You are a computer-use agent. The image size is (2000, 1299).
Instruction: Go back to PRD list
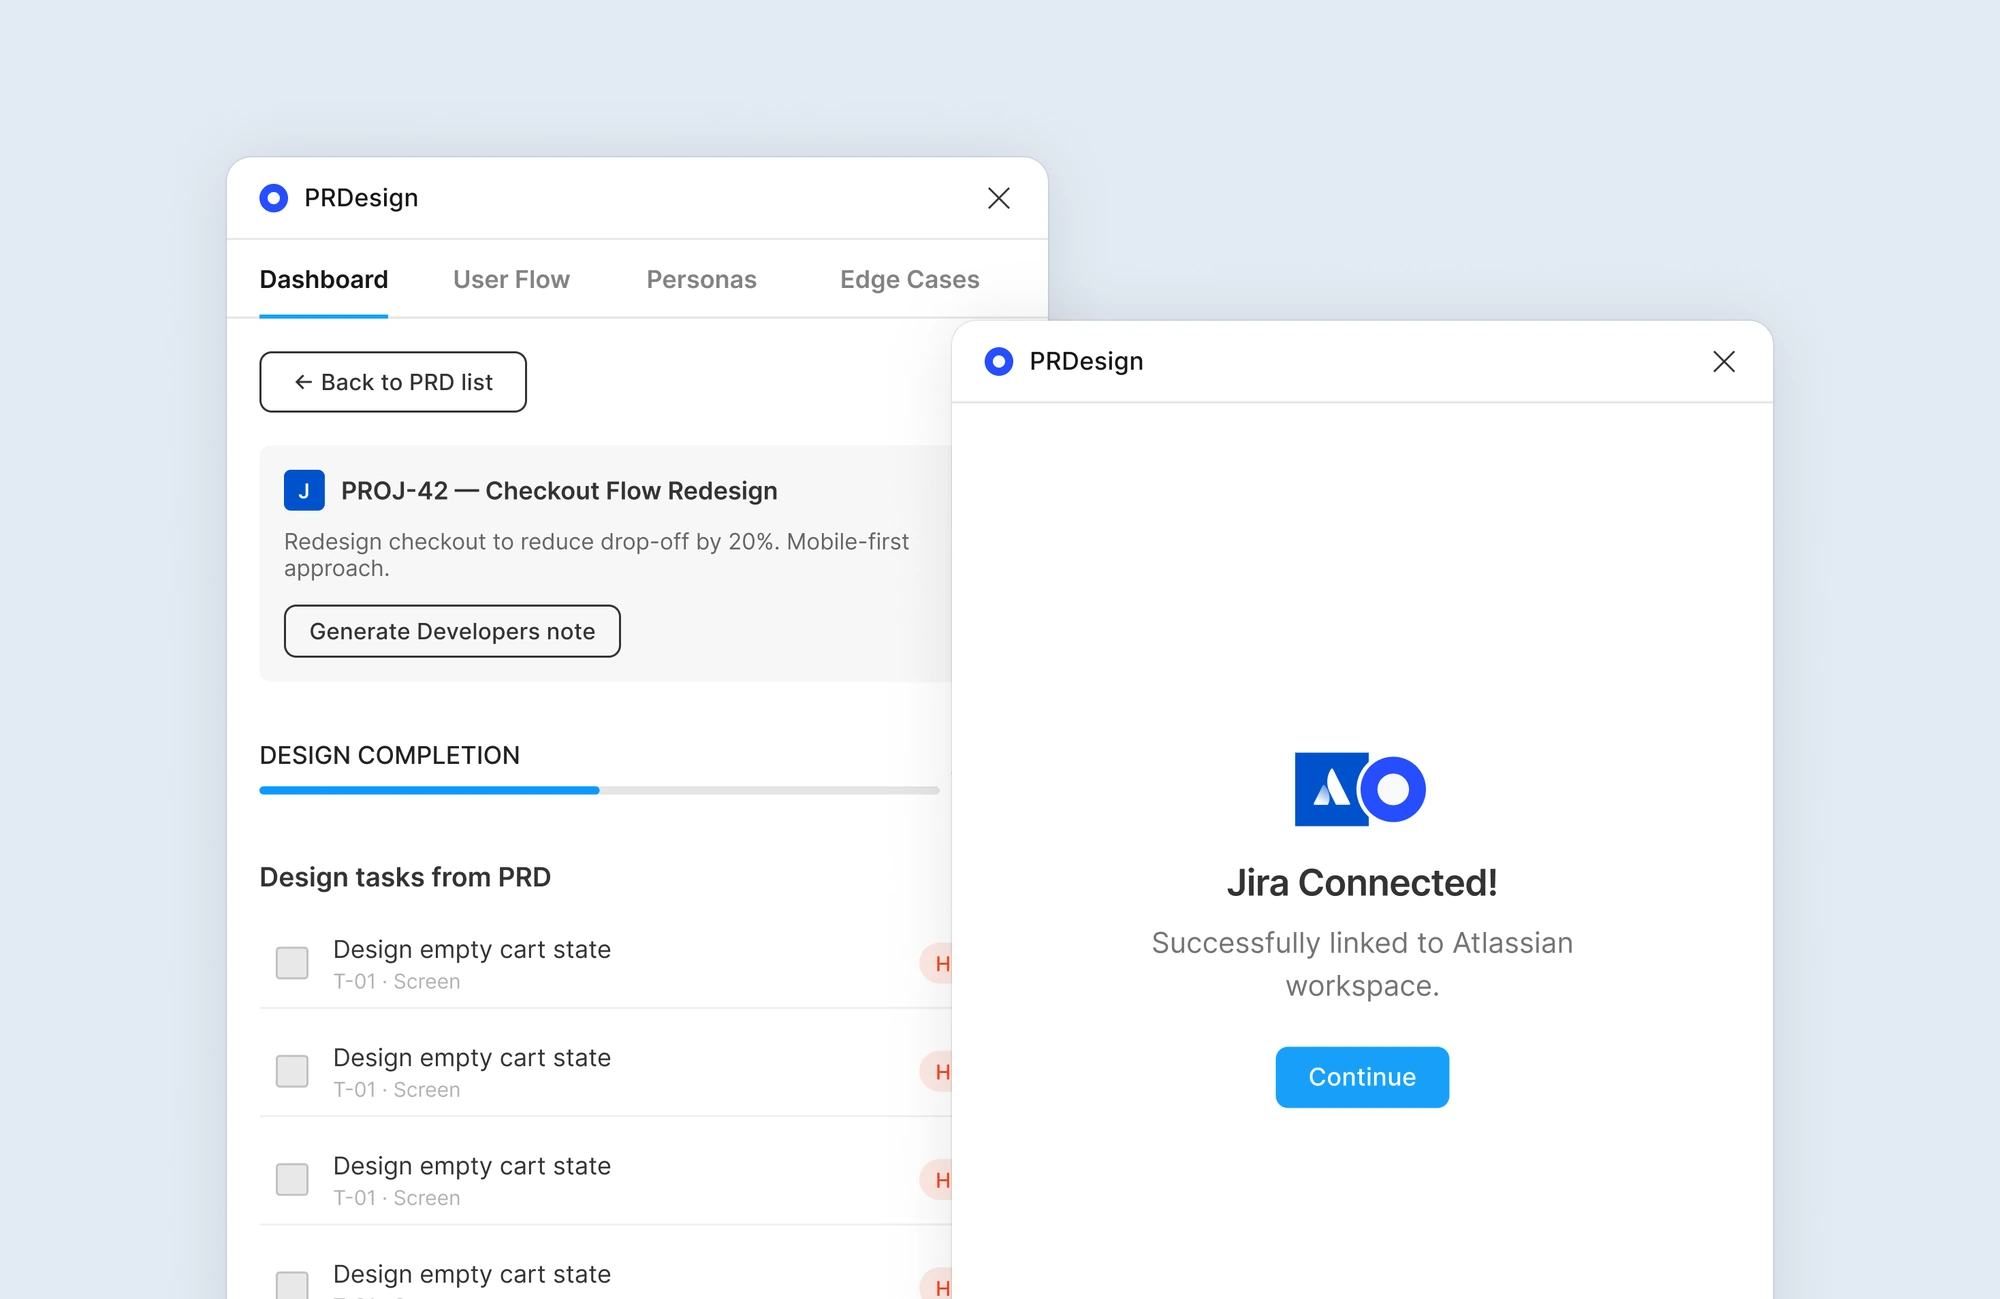[x=393, y=382]
